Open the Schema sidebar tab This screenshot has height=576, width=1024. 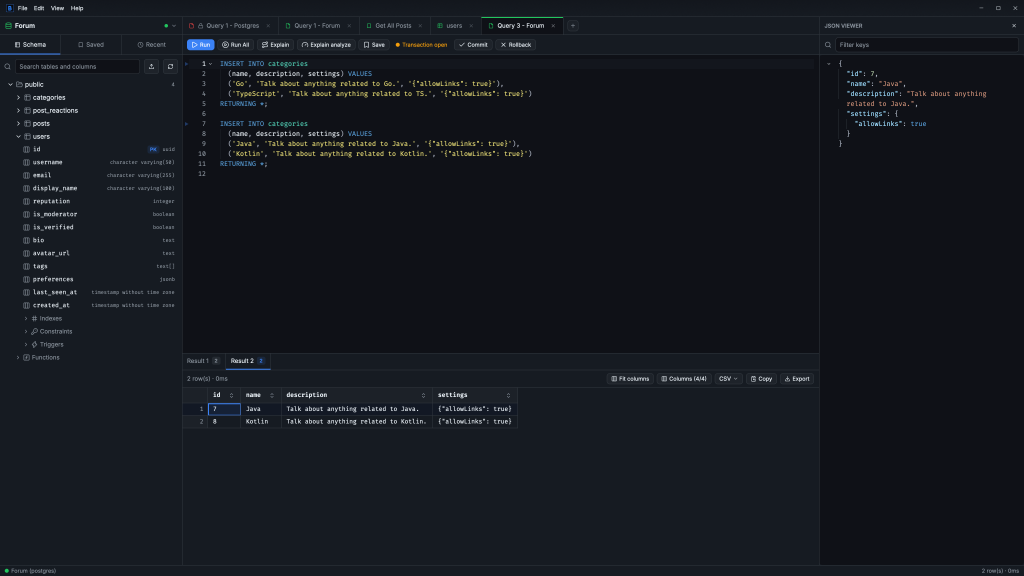click(31, 45)
